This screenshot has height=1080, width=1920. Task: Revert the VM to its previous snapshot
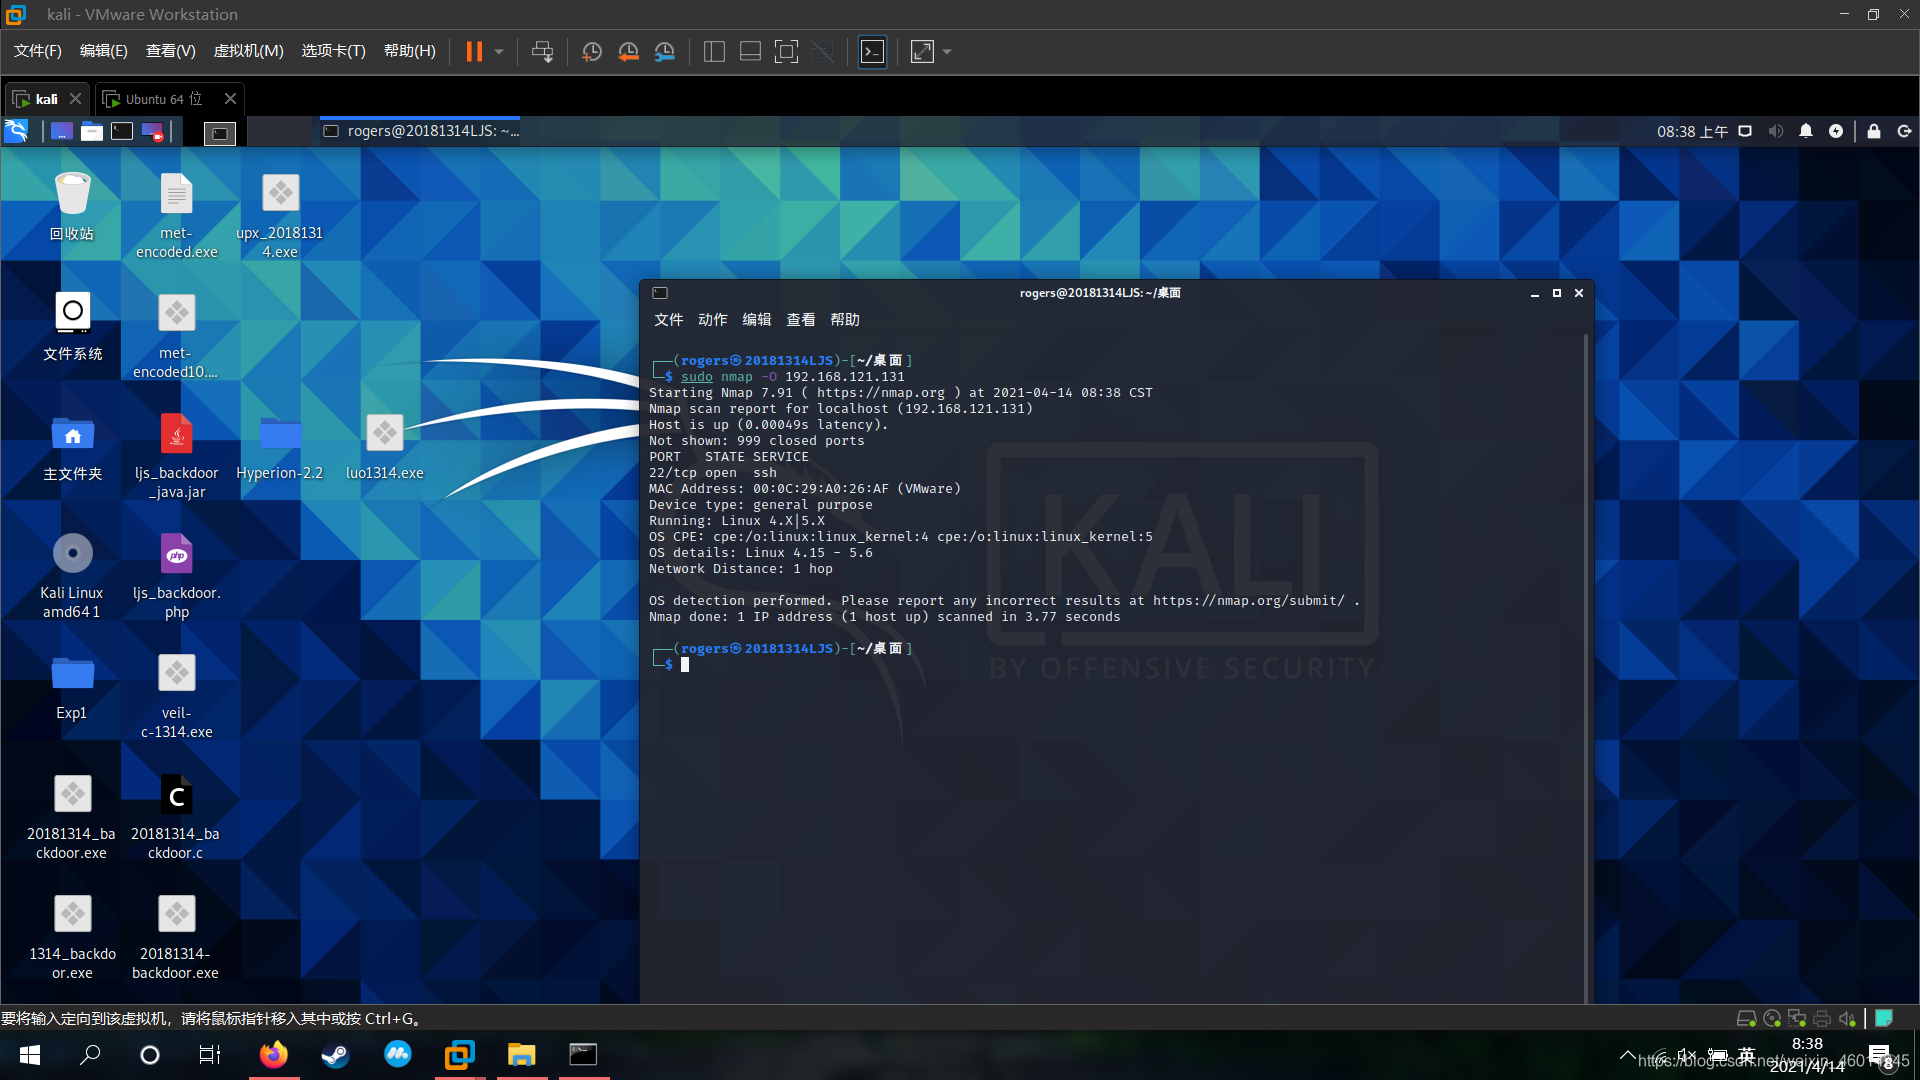coord(628,52)
